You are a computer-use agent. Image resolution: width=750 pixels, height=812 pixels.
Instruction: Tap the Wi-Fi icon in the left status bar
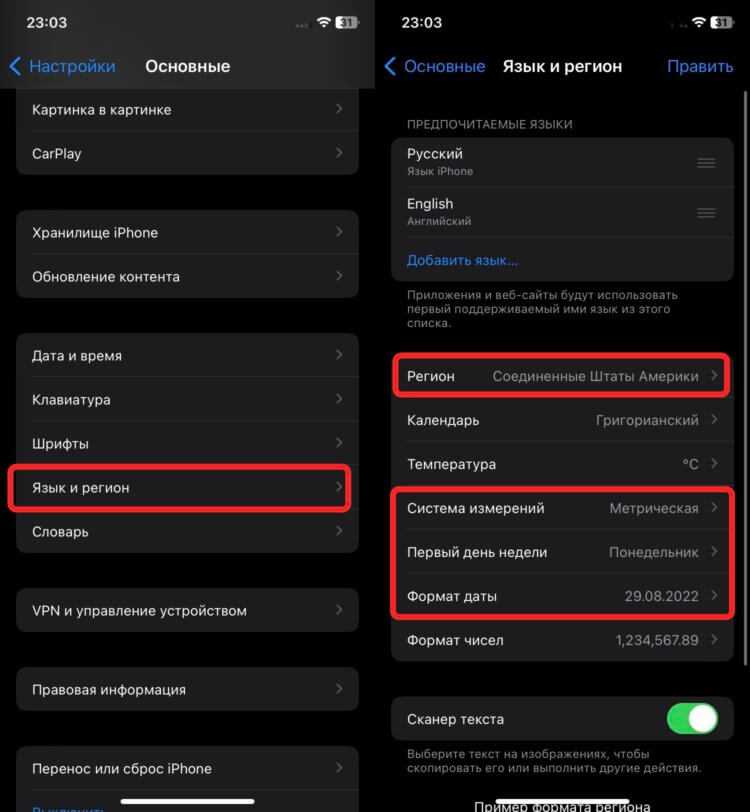pos(324,22)
